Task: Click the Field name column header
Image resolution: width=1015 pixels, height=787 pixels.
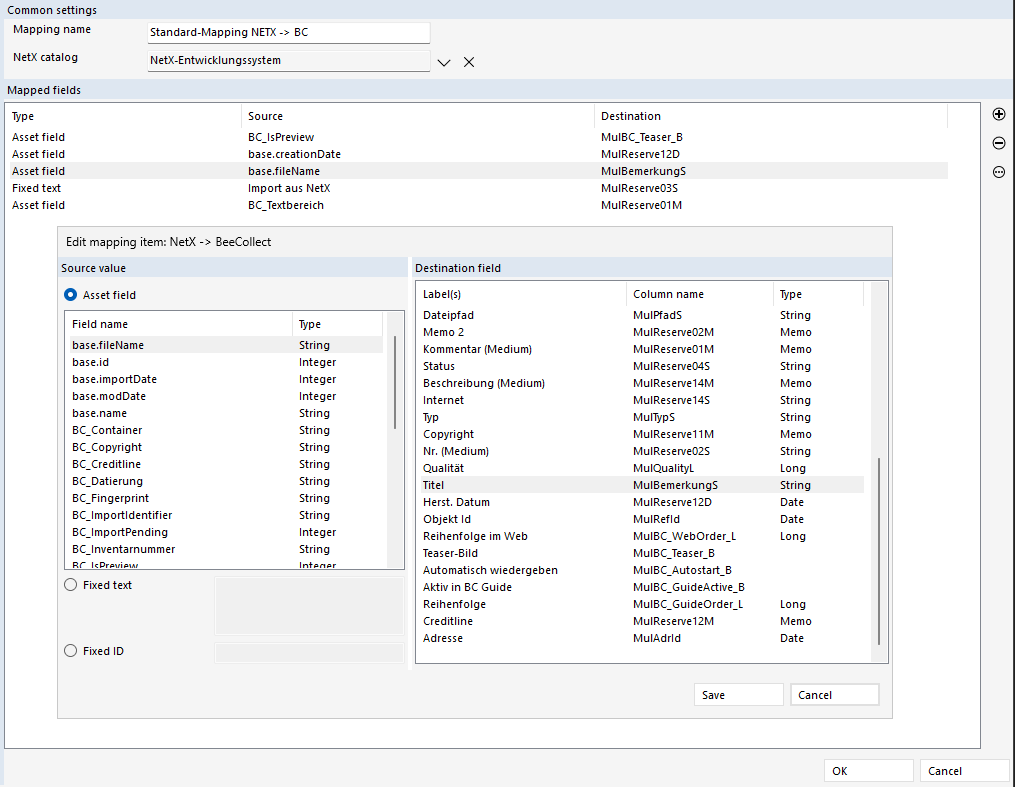Action: click(100, 324)
